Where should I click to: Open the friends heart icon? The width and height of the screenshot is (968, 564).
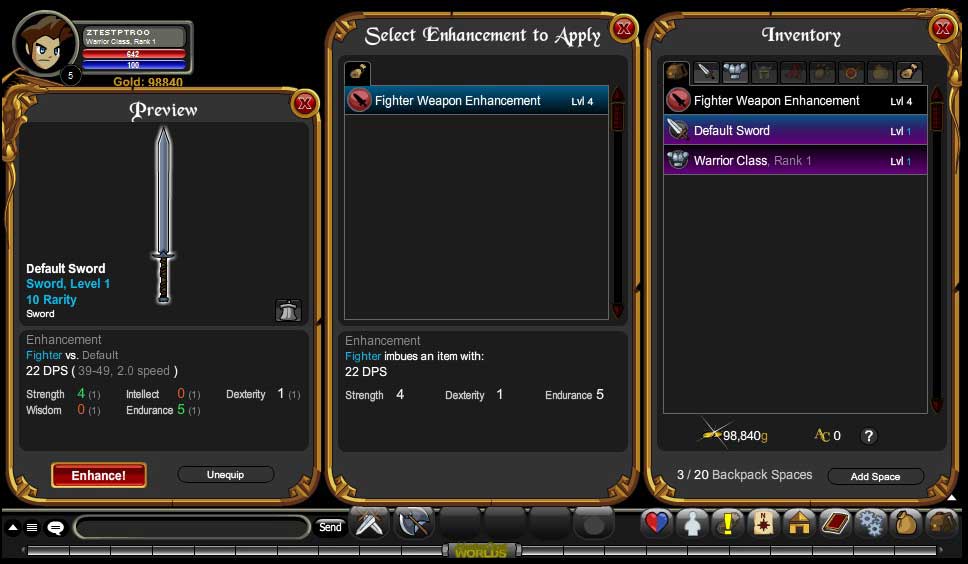tap(656, 525)
